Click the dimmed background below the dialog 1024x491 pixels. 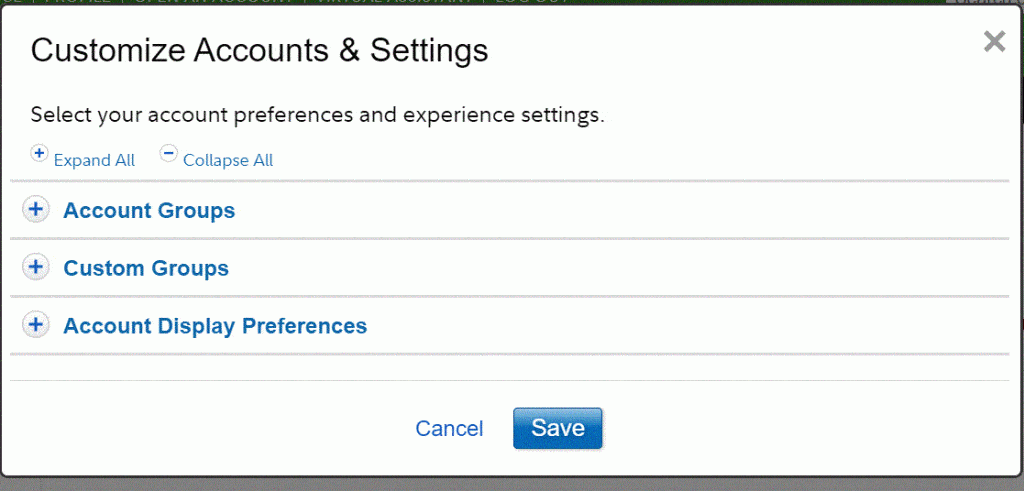512,484
